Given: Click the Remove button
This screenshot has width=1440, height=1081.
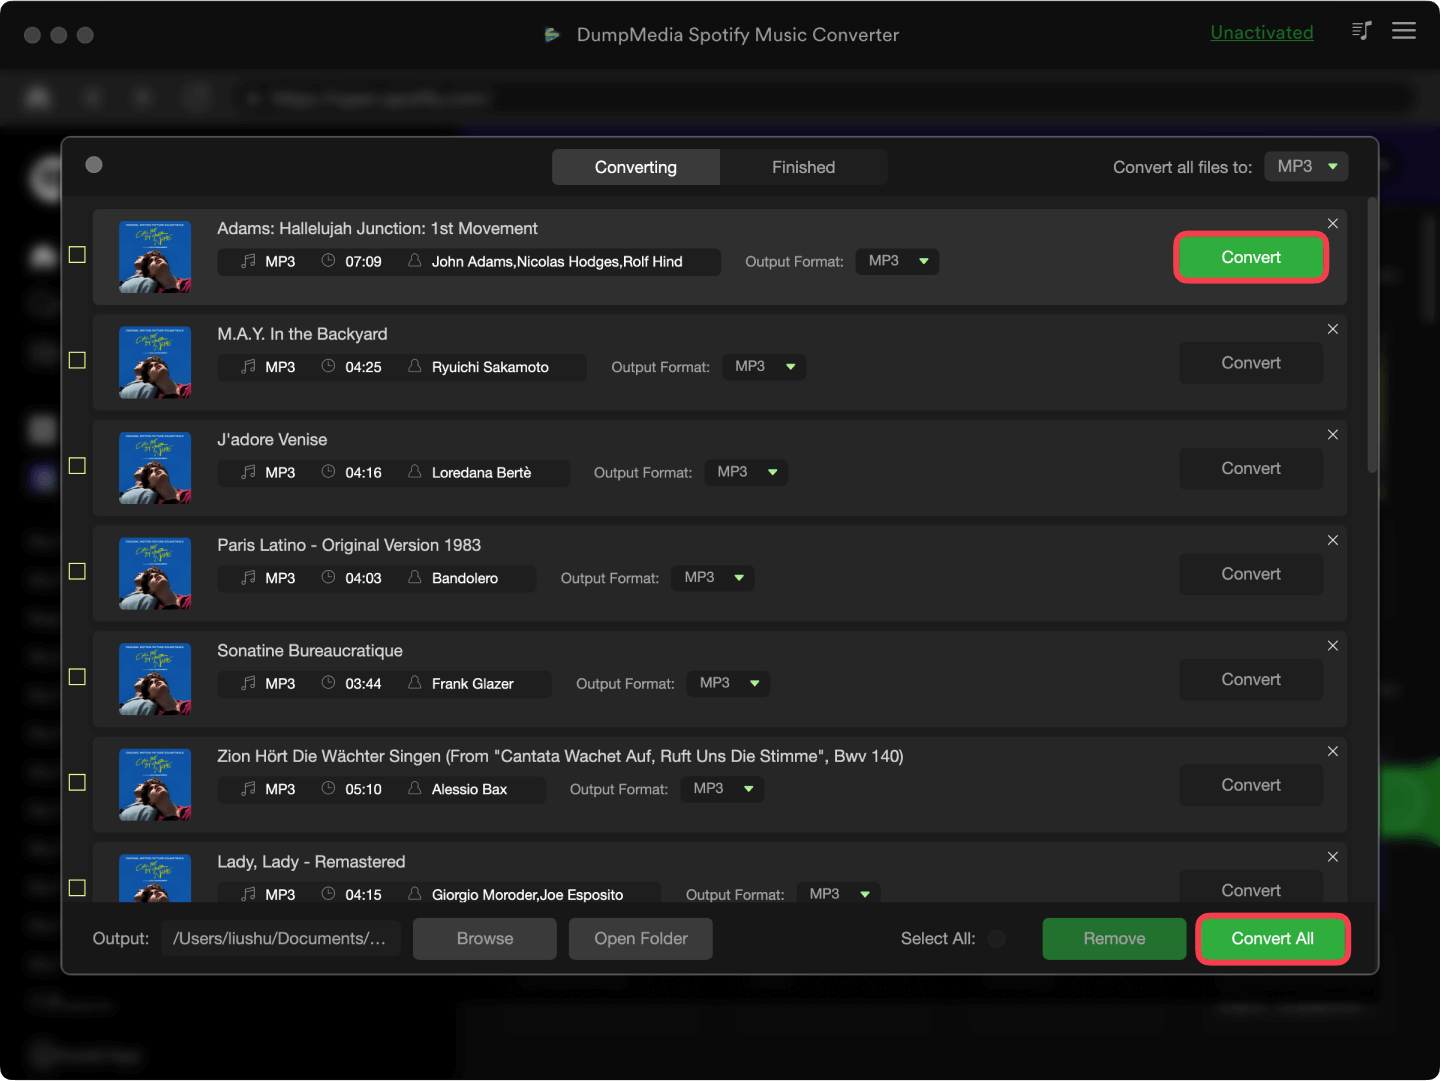Looking at the screenshot, I should [x=1114, y=938].
